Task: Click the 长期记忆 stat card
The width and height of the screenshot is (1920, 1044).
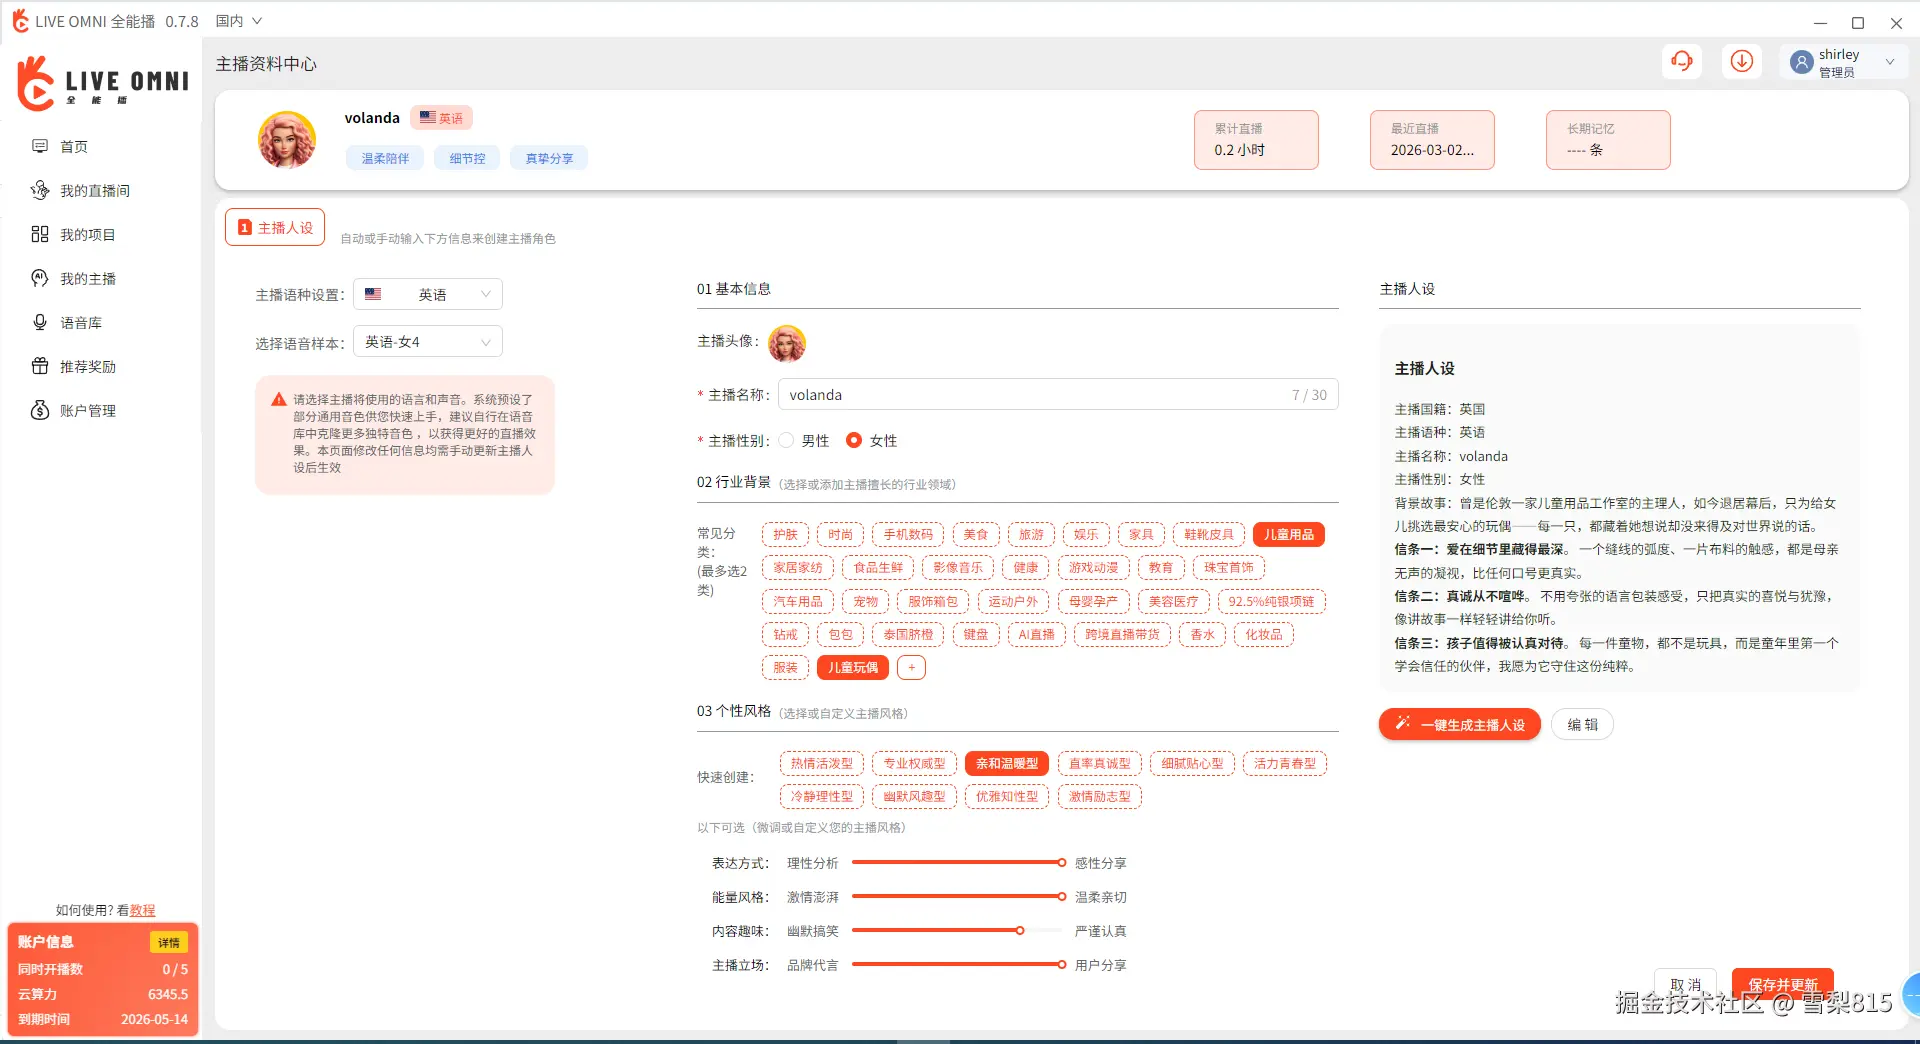Action: tap(1608, 139)
